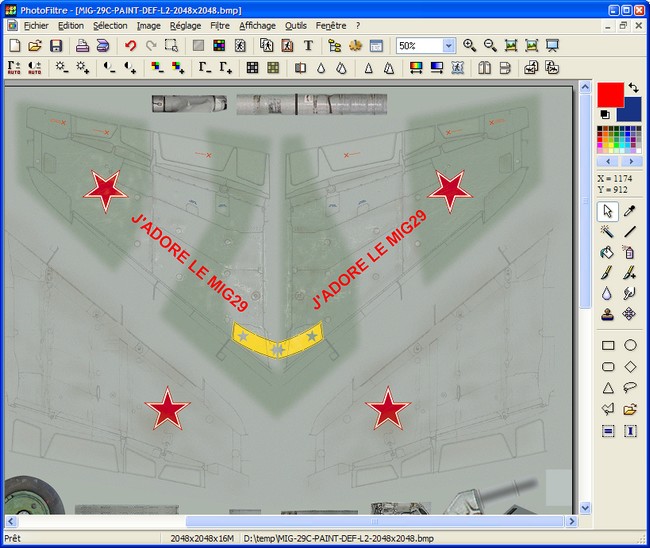
Task: Swap foreground and background colors
Action: (x=633, y=87)
